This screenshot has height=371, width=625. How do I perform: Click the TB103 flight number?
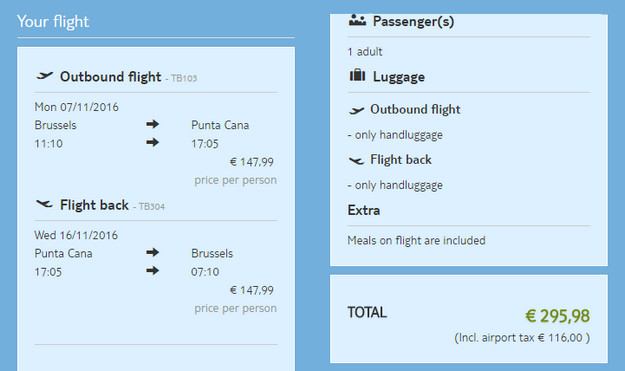pyautogui.click(x=184, y=78)
